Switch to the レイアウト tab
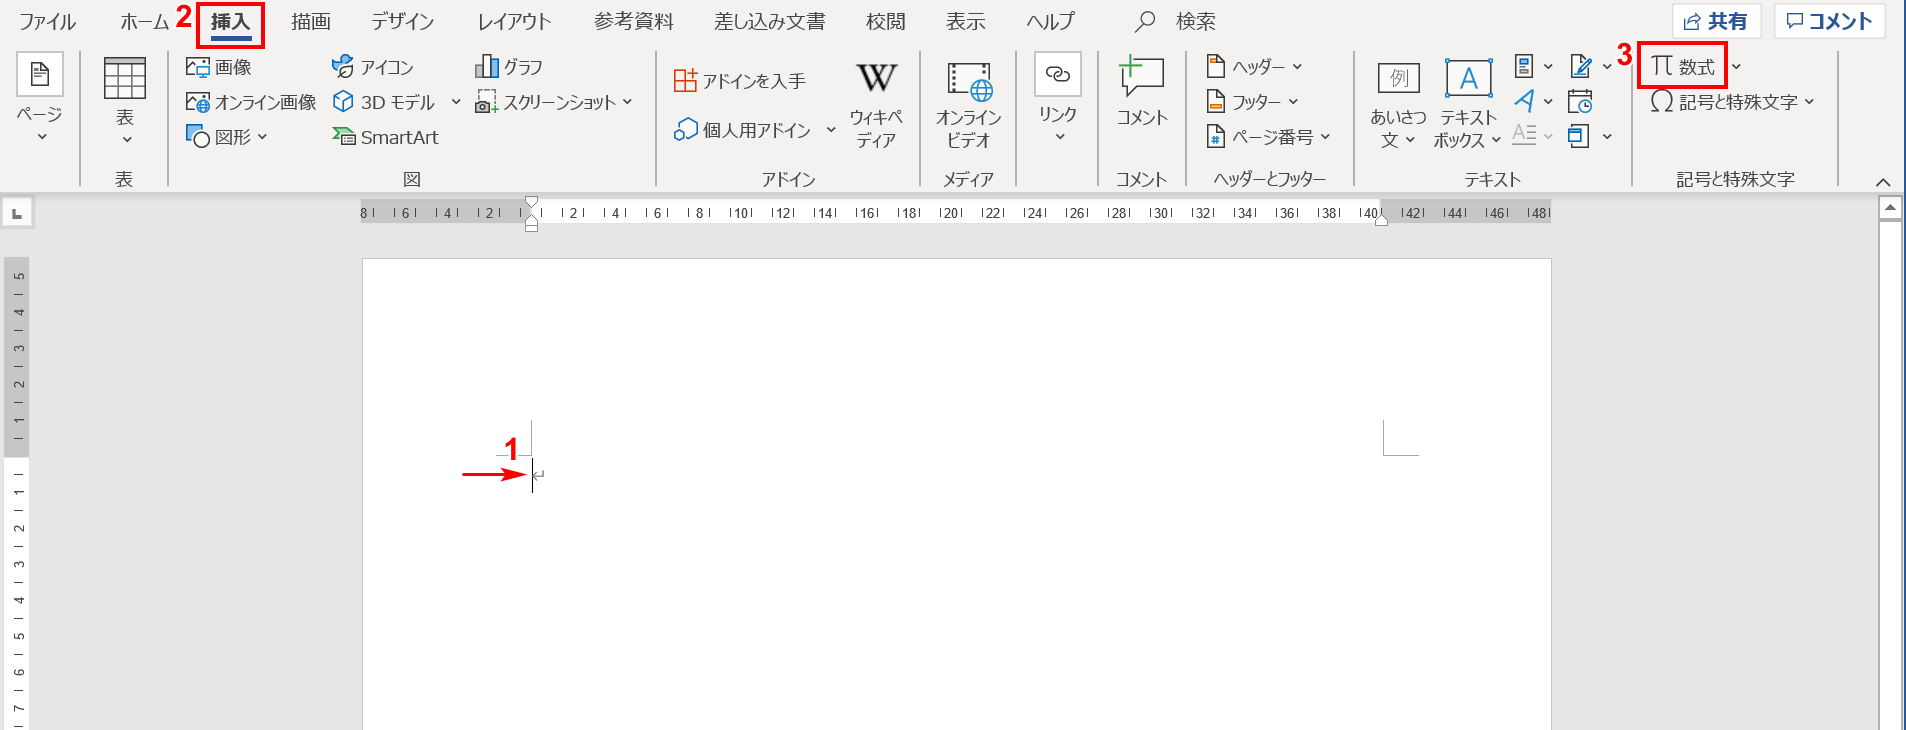Screen dimensions: 1906x730 tap(514, 21)
